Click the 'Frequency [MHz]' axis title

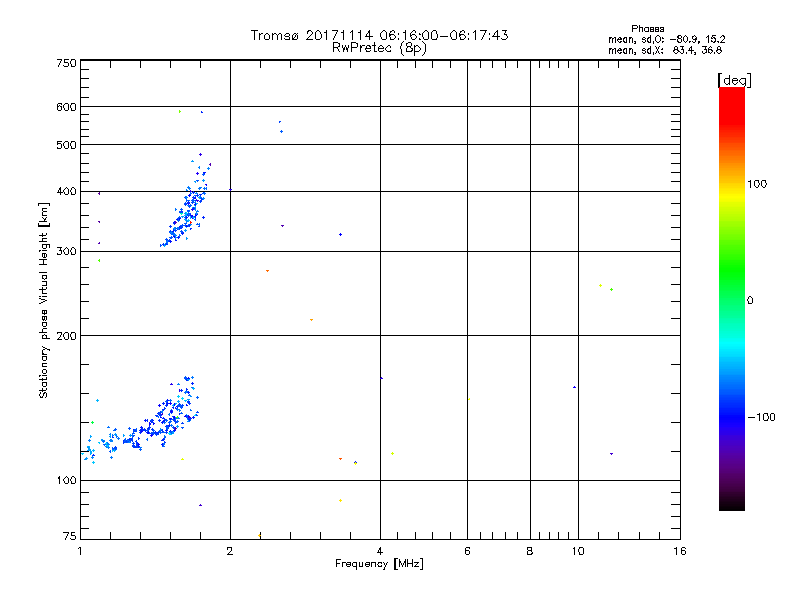pyautogui.click(x=379, y=564)
